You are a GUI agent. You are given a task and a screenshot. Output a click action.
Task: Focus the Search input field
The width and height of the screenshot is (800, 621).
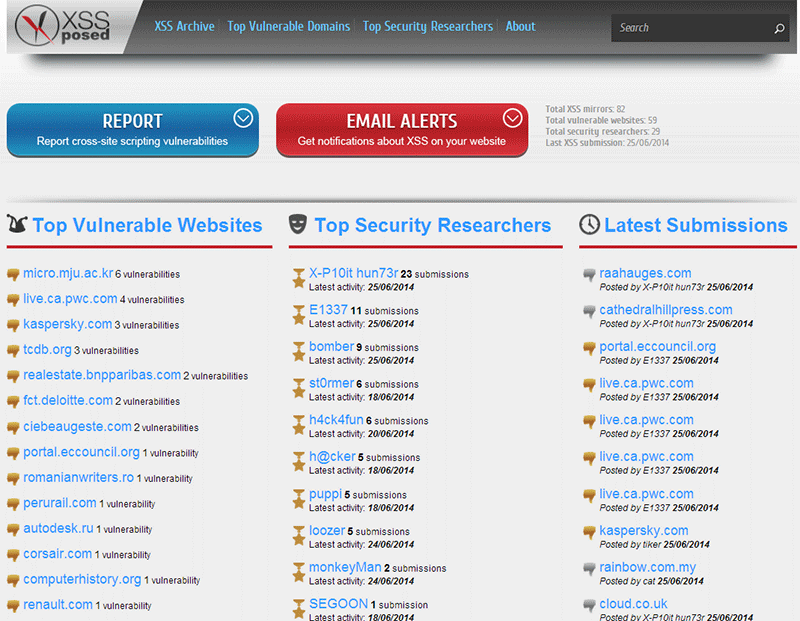click(x=694, y=28)
